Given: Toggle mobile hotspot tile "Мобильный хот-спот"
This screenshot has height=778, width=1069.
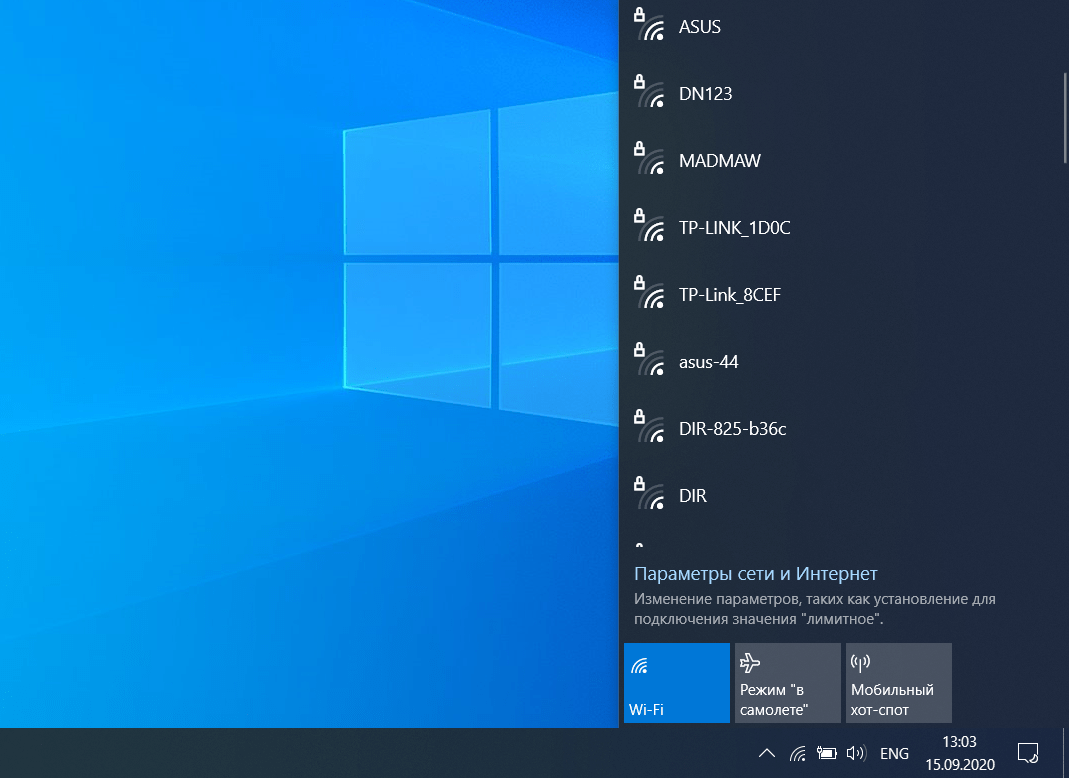Looking at the screenshot, I should 899,683.
